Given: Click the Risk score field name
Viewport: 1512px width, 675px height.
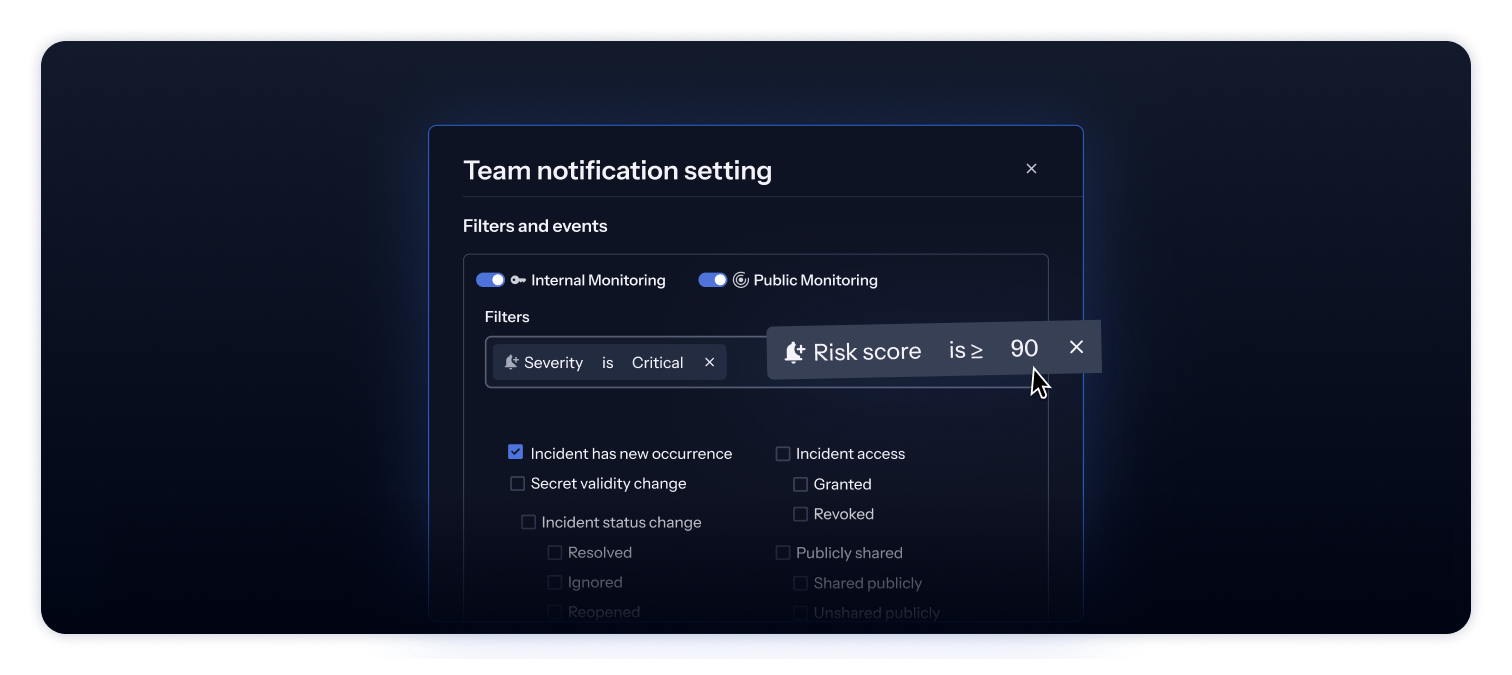Looking at the screenshot, I should [867, 352].
